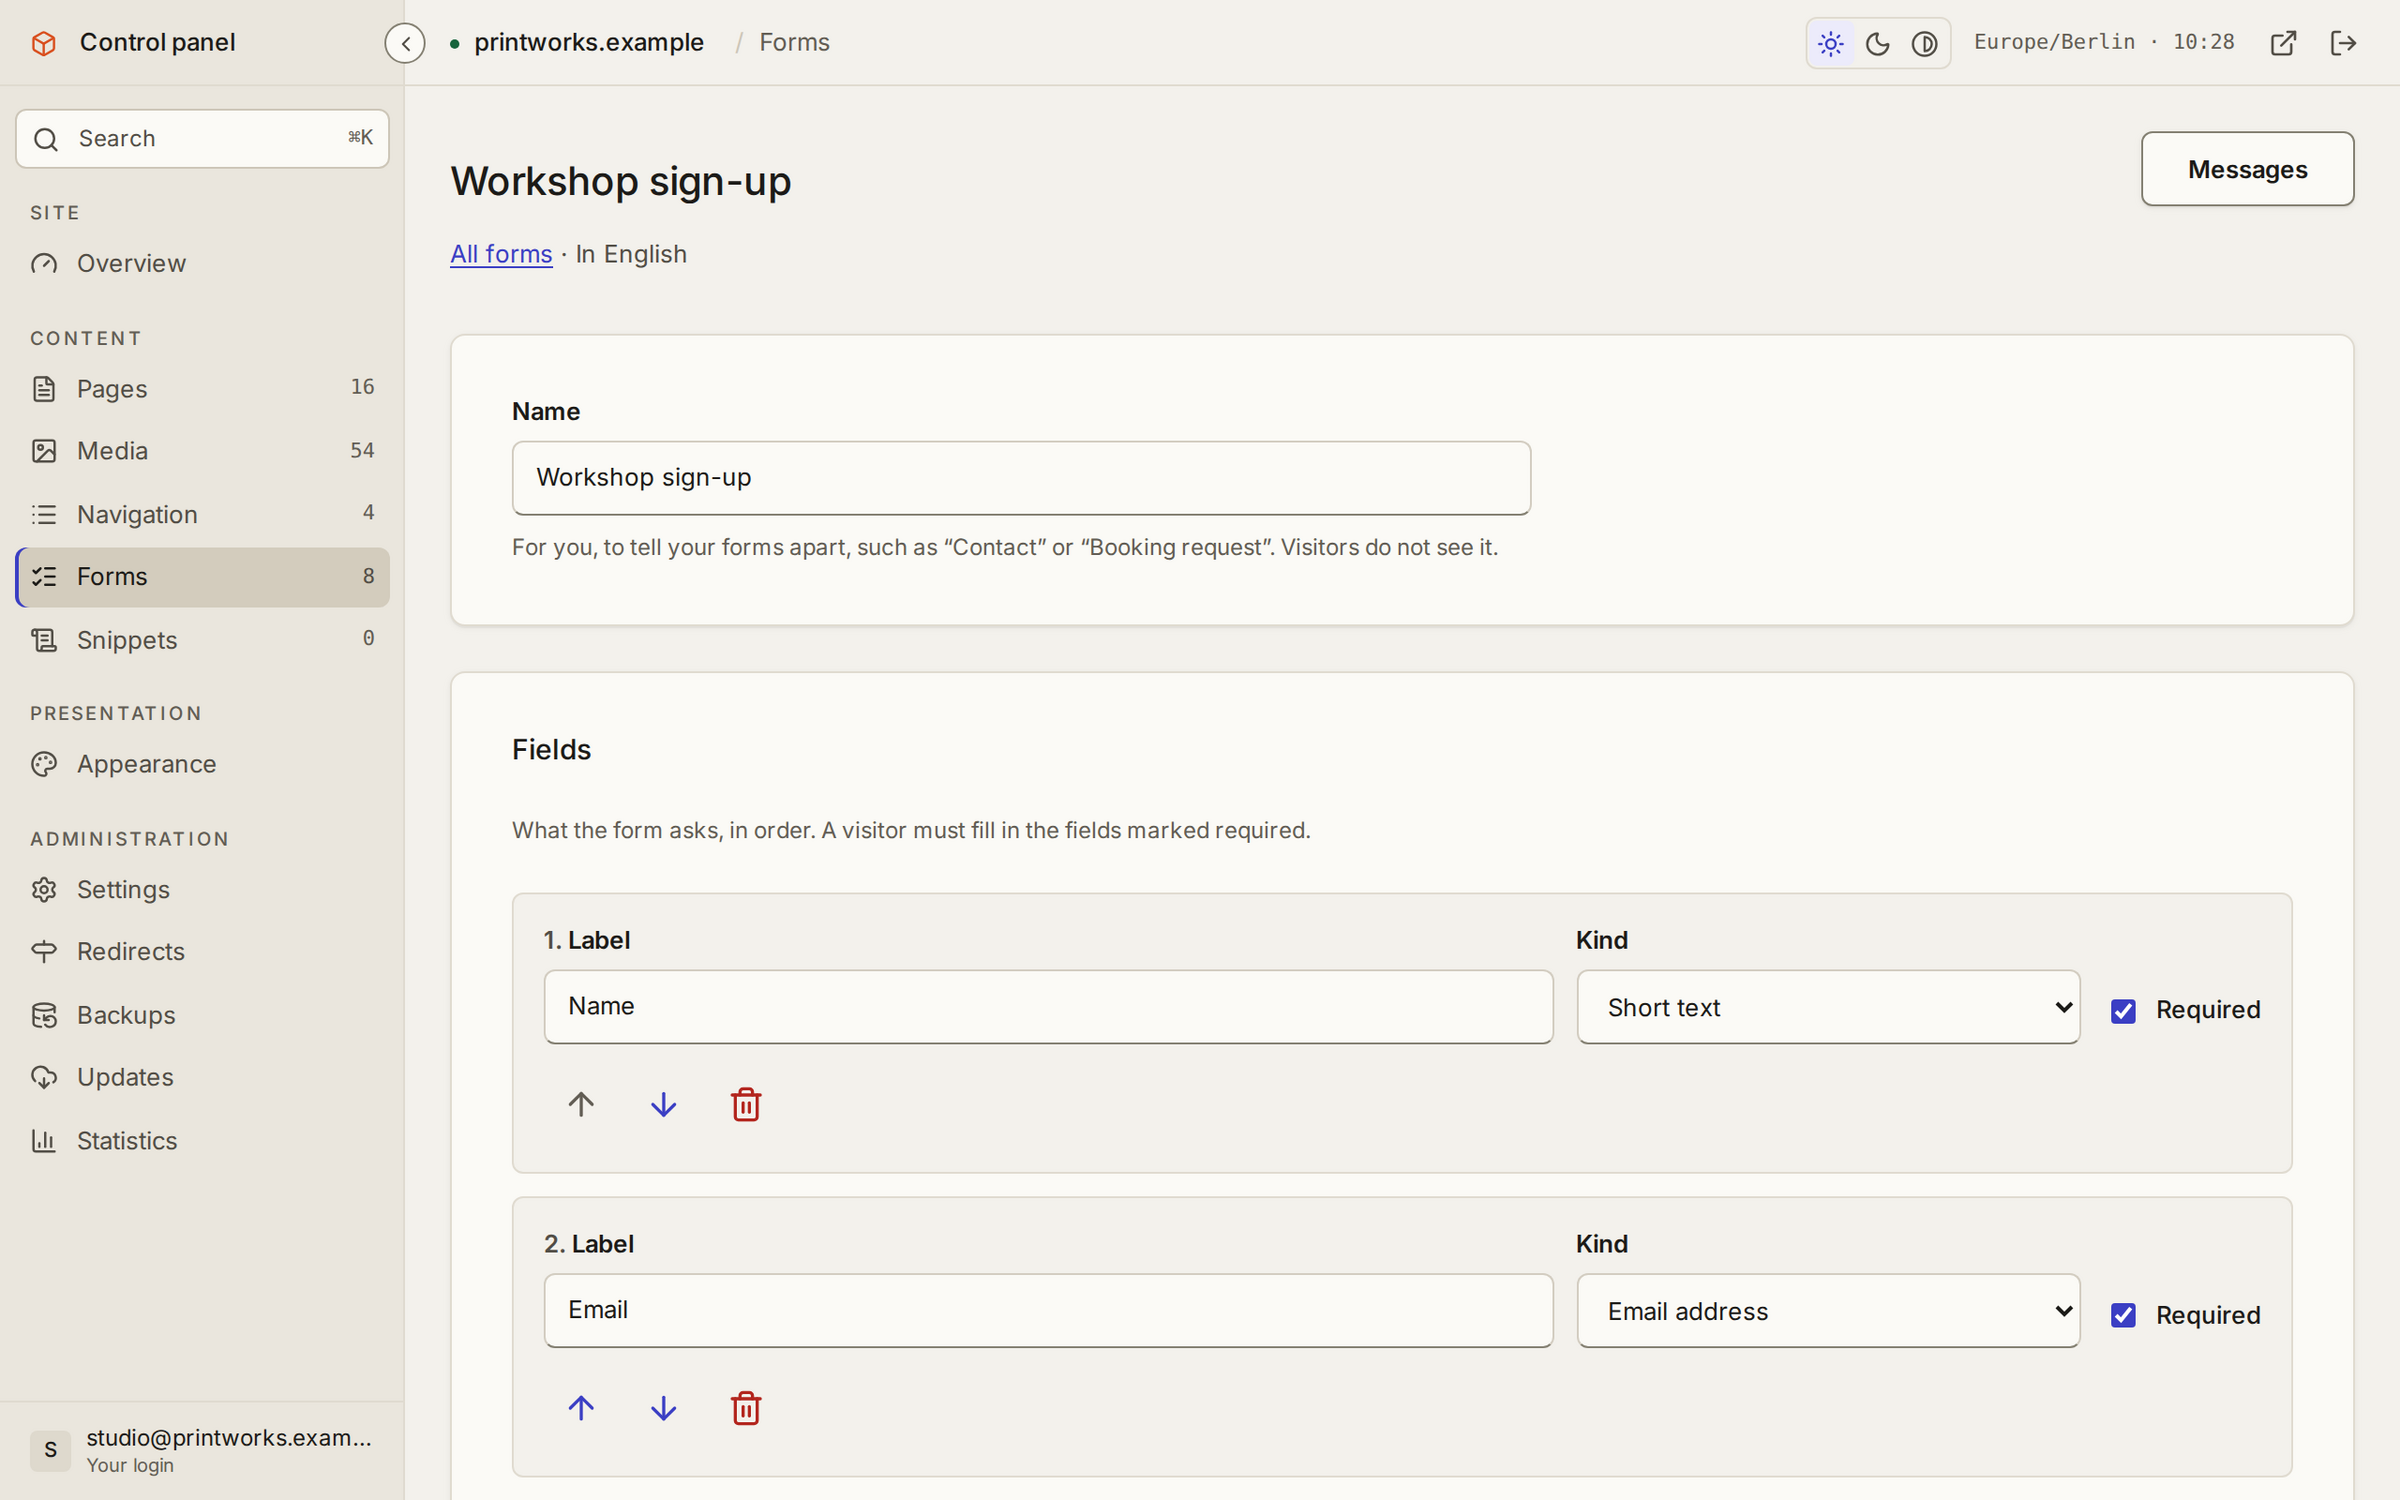The width and height of the screenshot is (2400, 1500).
Task: Open the Kind dropdown showing Short text
Action: [x=1828, y=1007]
